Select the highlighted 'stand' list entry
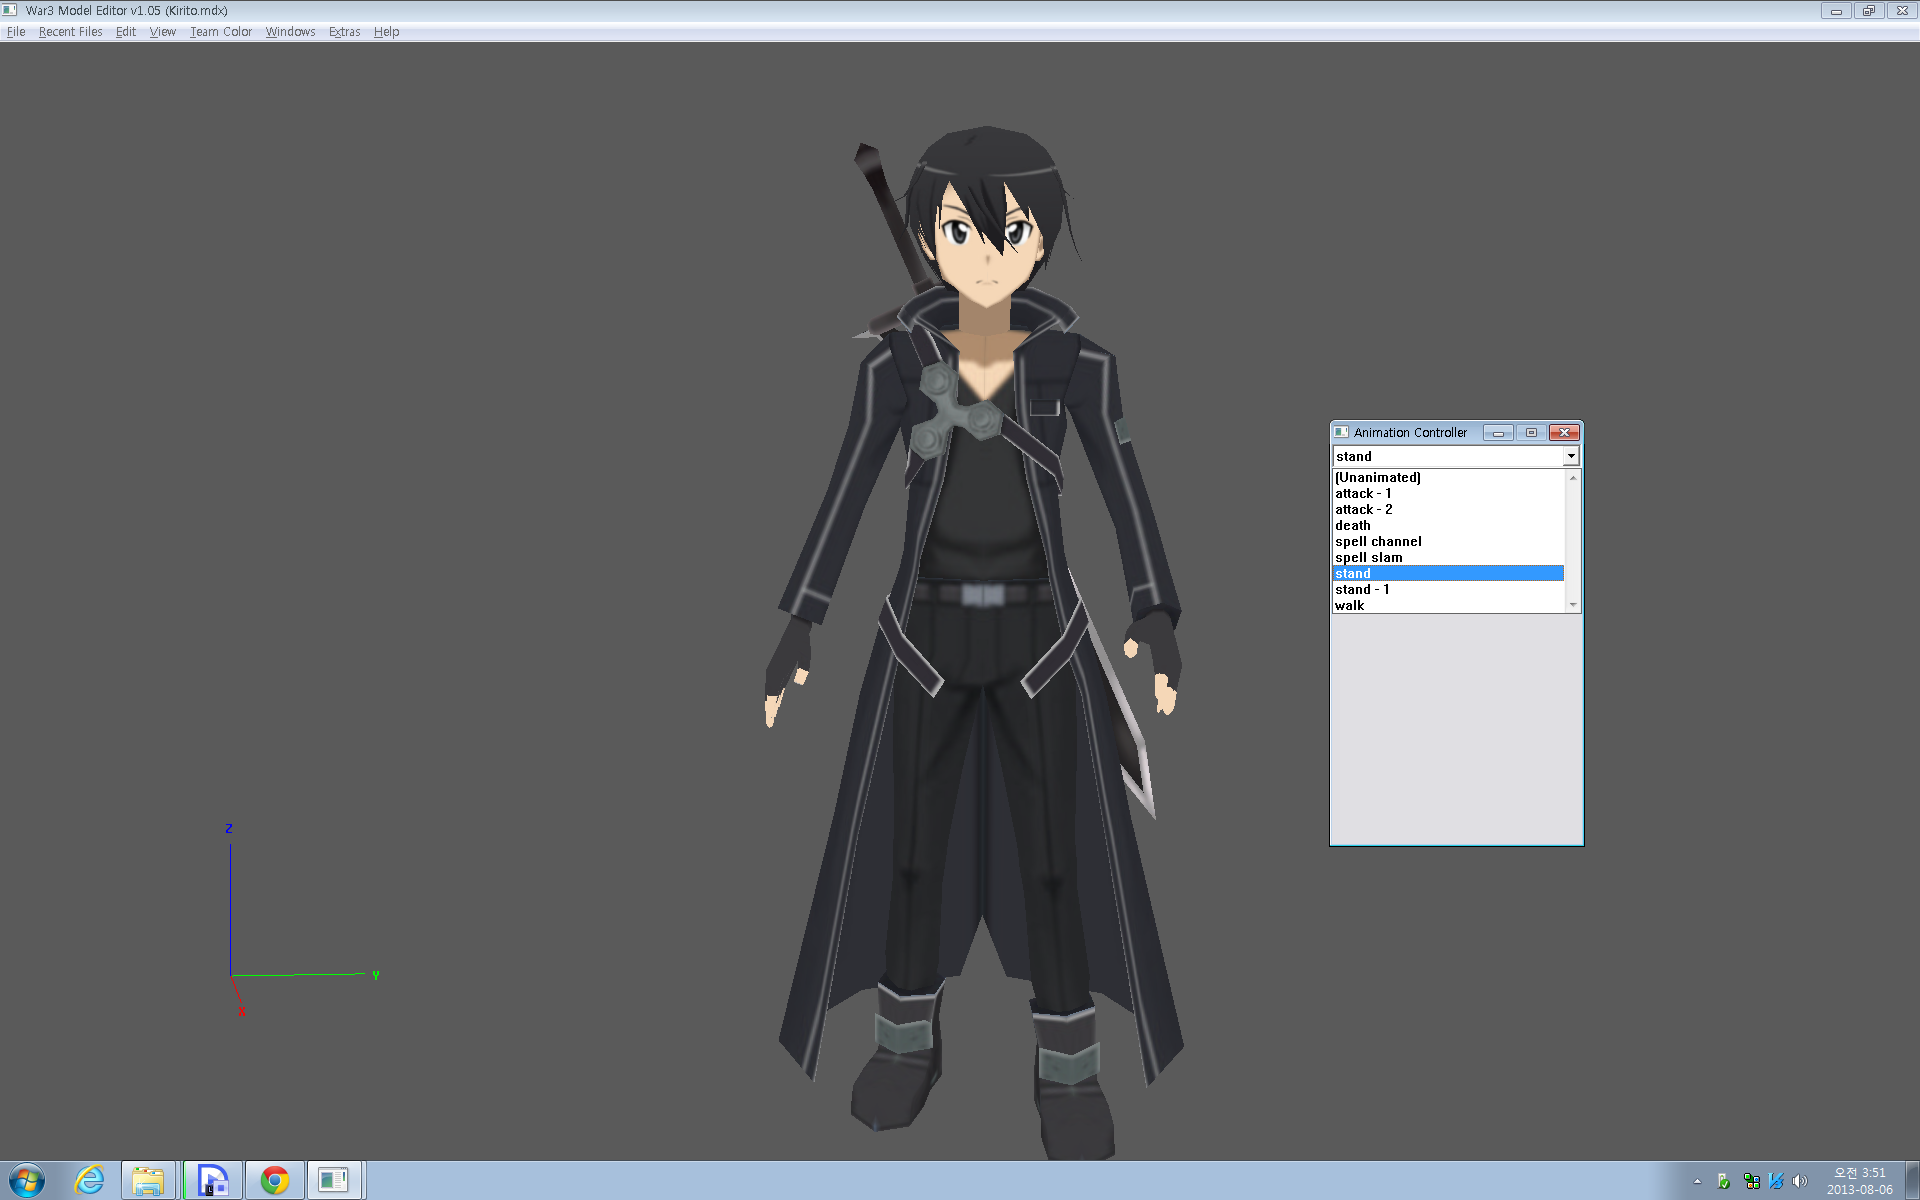This screenshot has height=1200, width=1920. pyautogui.click(x=1448, y=573)
